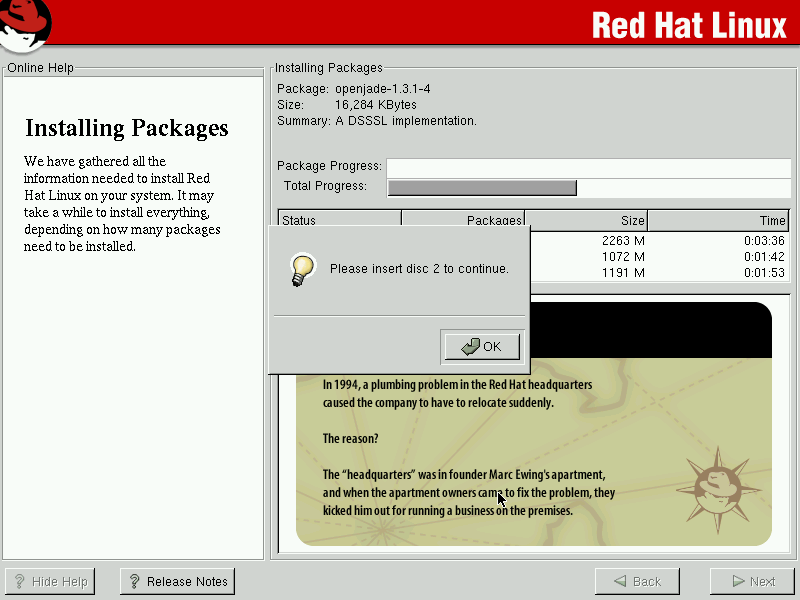Select the 0:01:53 time value
The width and height of the screenshot is (800, 600).
[764, 272]
